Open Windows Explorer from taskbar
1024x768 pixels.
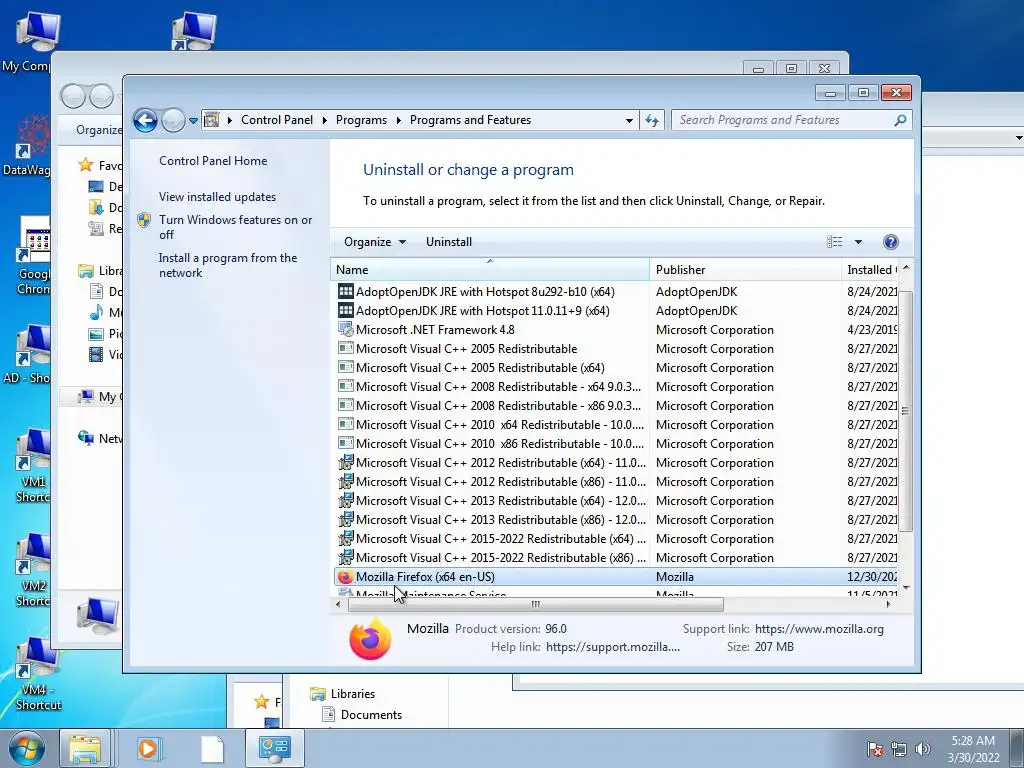click(x=86, y=748)
